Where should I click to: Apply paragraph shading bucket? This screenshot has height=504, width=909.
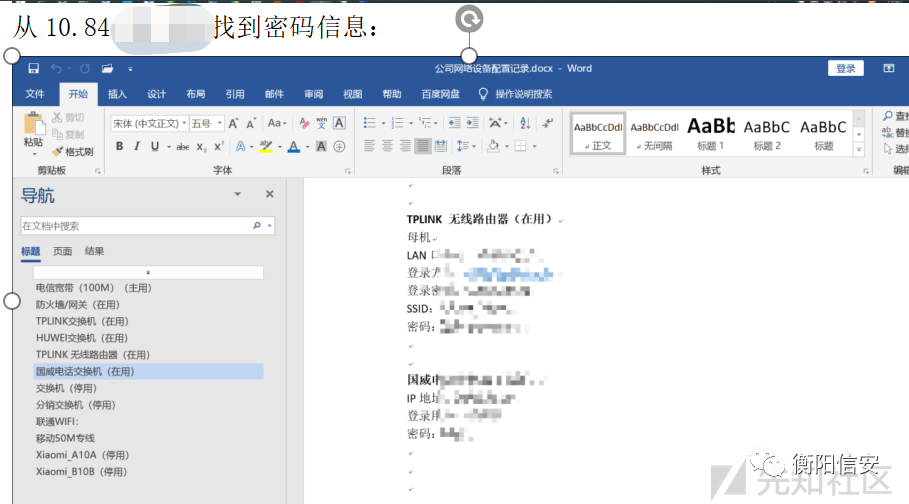tap(493, 146)
